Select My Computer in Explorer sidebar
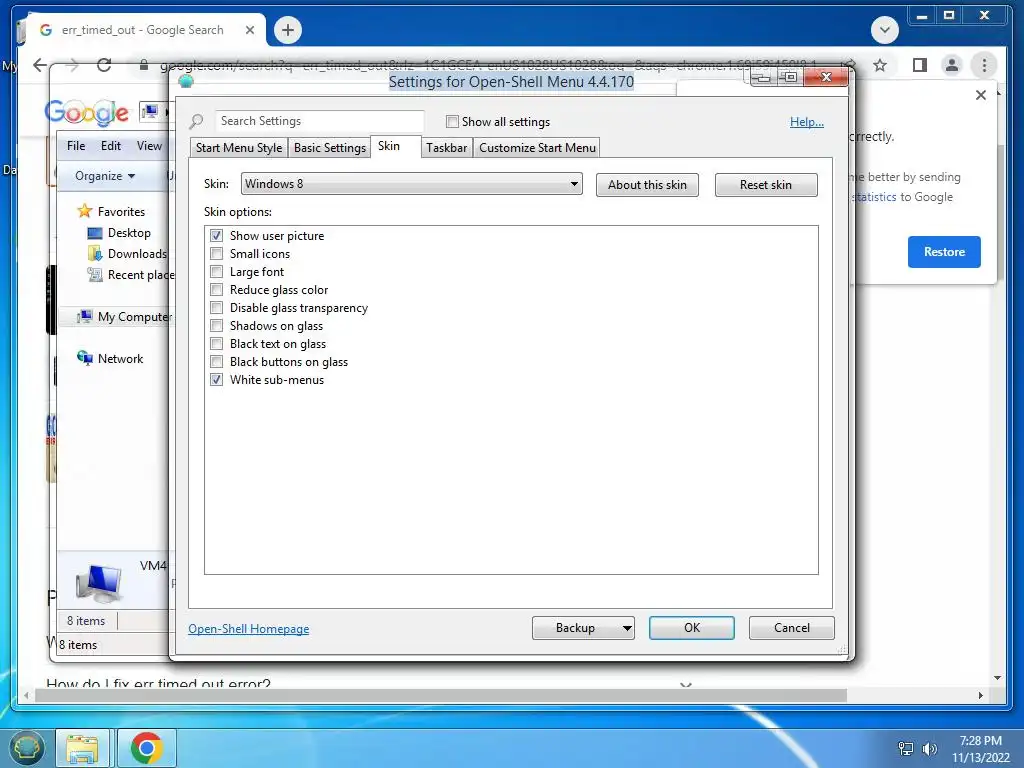The width and height of the screenshot is (1024, 768). click(124, 317)
